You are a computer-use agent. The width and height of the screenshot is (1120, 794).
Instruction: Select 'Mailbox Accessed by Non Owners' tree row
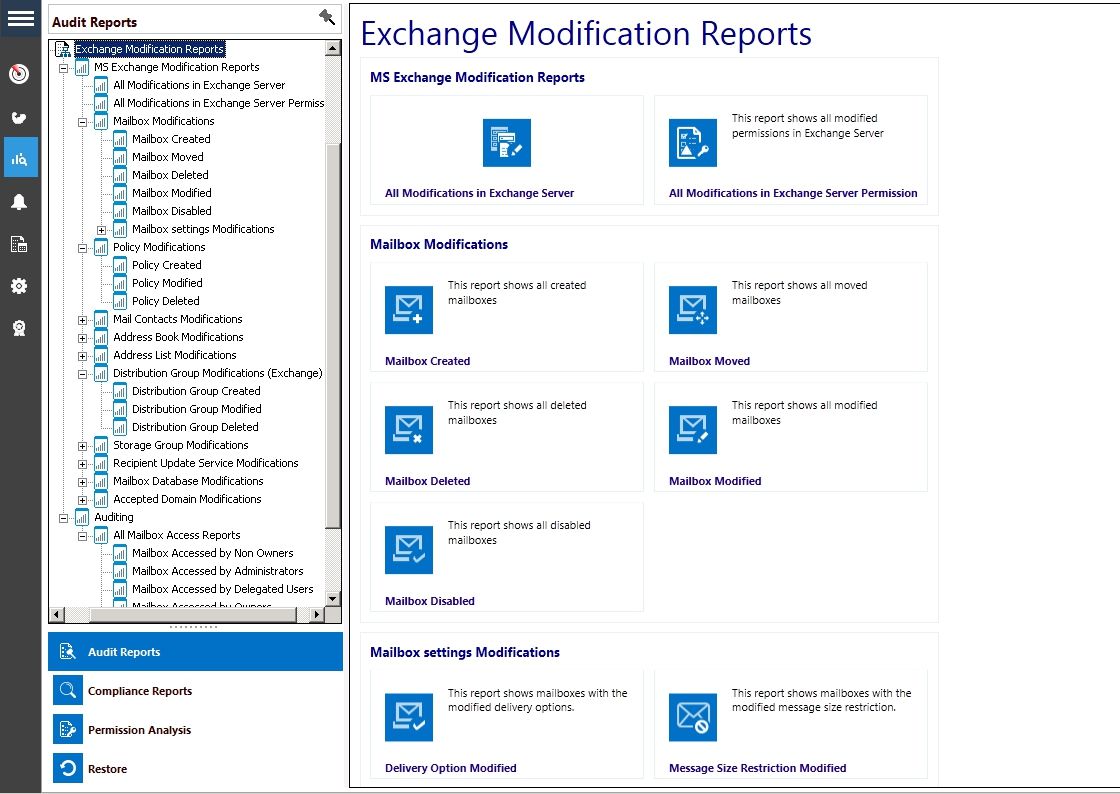[212, 553]
